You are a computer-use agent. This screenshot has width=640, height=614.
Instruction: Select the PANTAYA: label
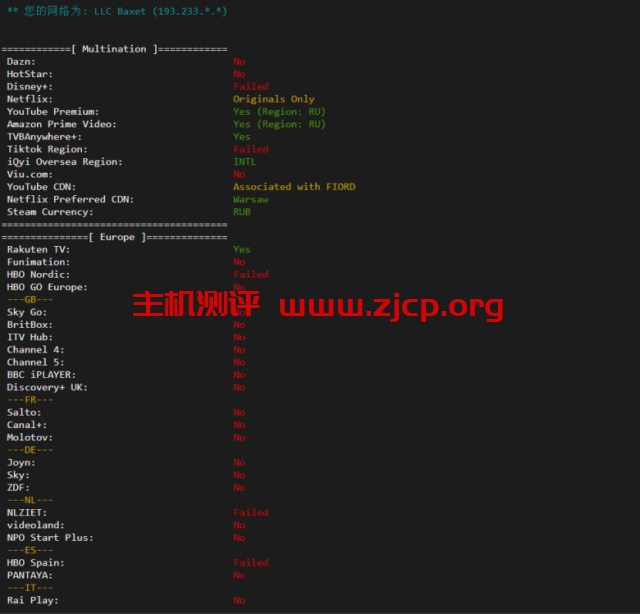pyautogui.click(x=30, y=576)
